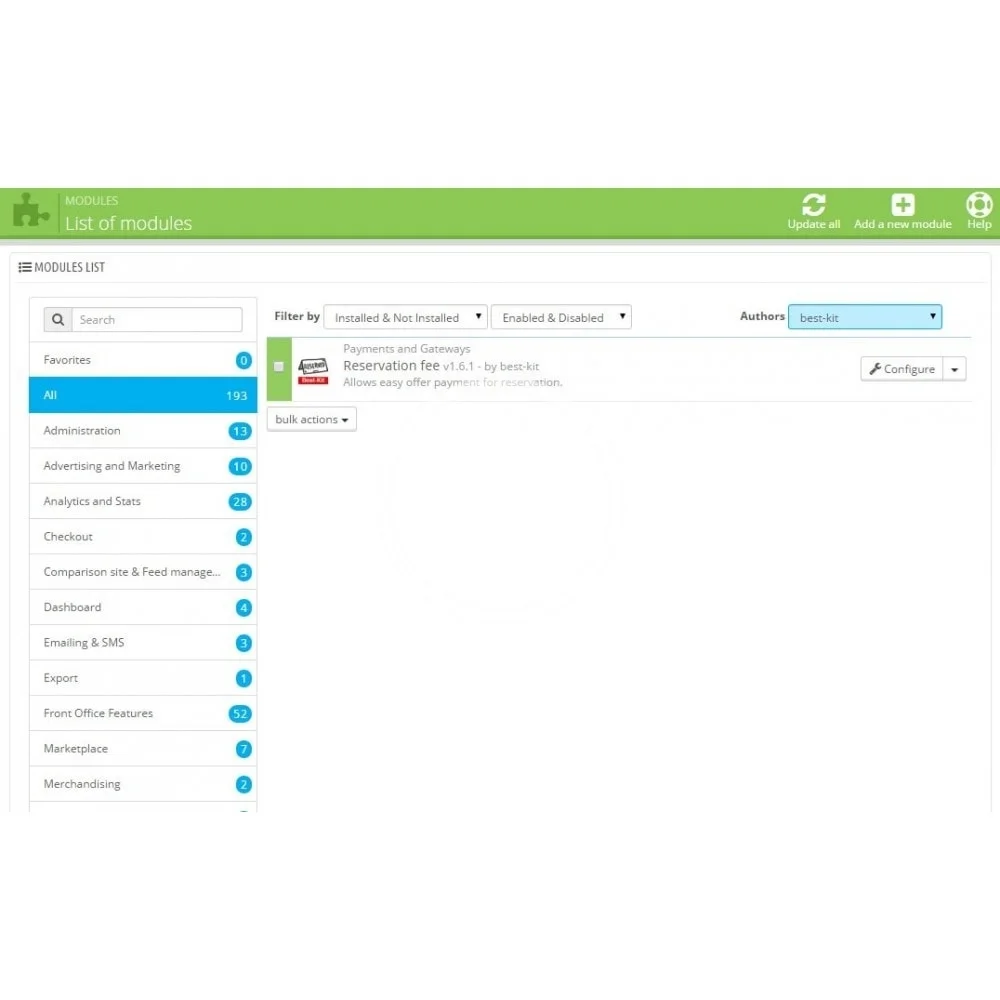This screenshot has height=1000, width=1000.
Task: Open the bulk actions menu
Action: [x=312, y=420]
